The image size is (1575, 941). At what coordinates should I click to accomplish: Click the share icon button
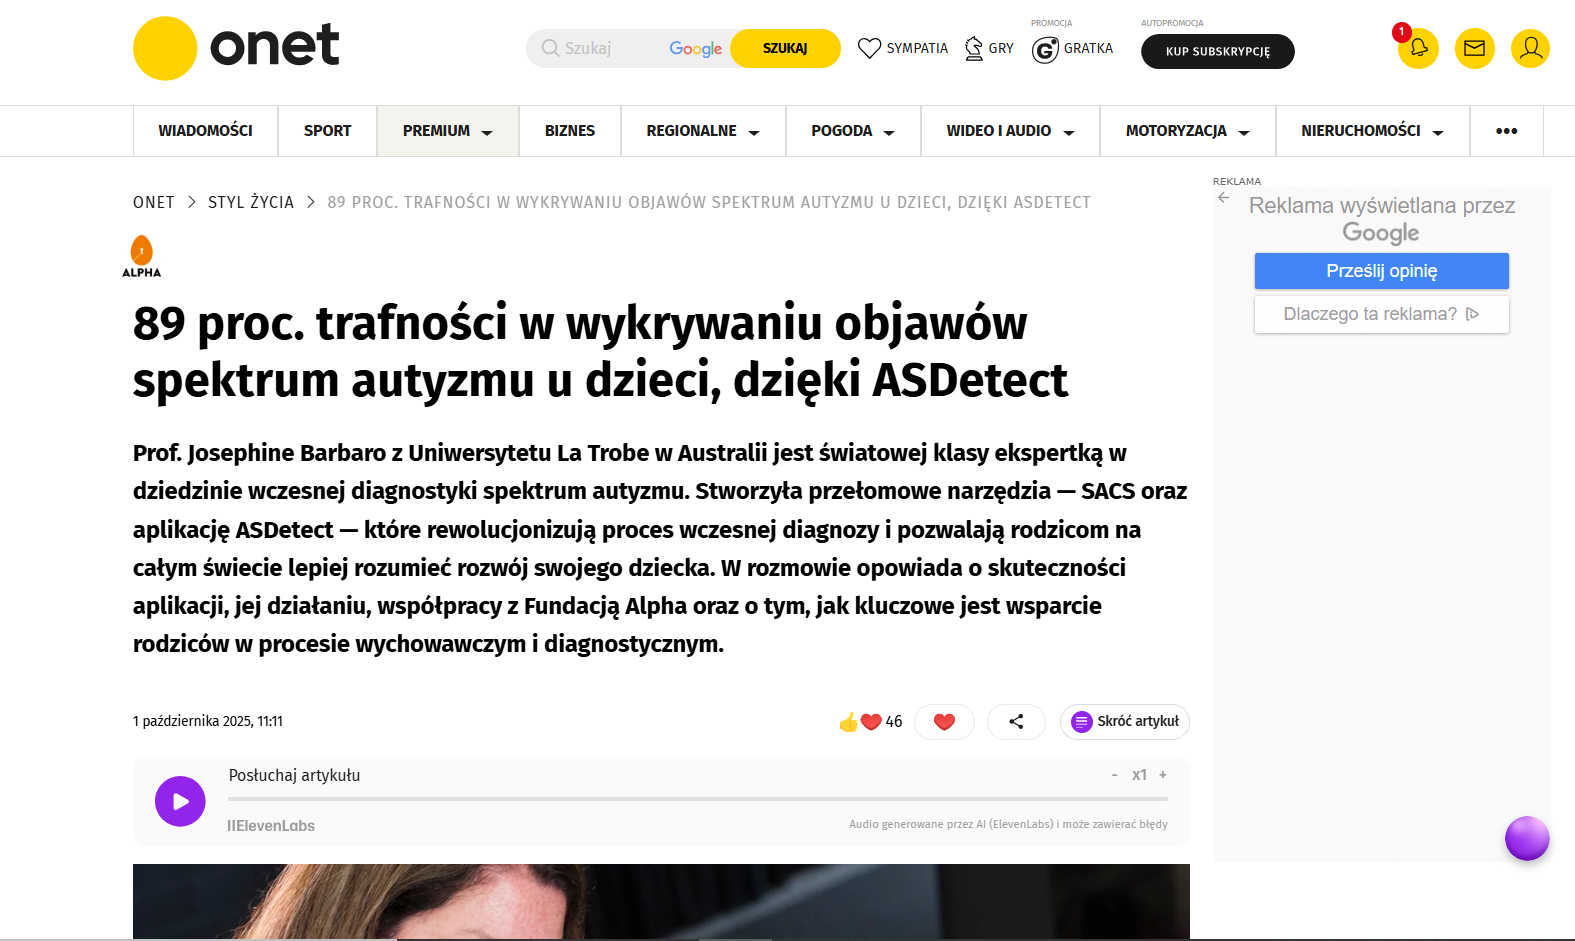1016,721
